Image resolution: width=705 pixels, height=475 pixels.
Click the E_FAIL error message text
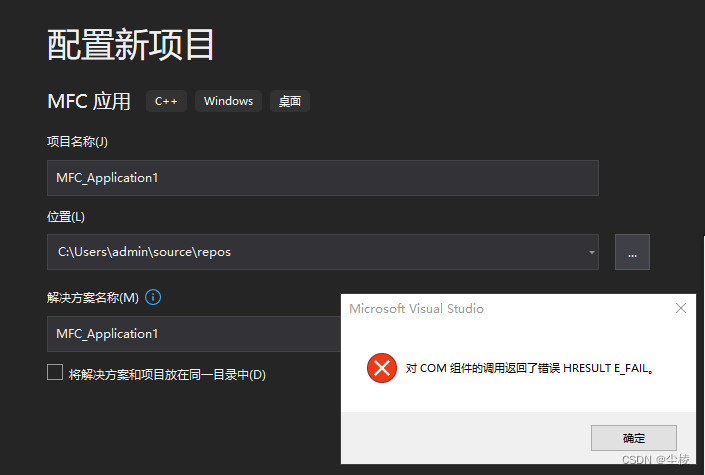click(x=530, y=368)
